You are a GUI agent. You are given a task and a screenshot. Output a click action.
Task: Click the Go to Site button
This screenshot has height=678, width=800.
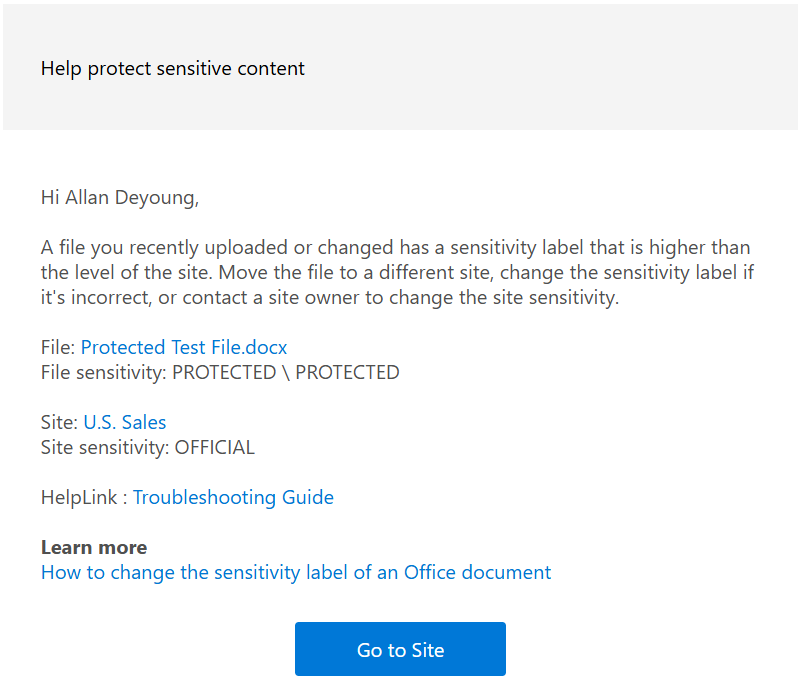pos(400,649)
